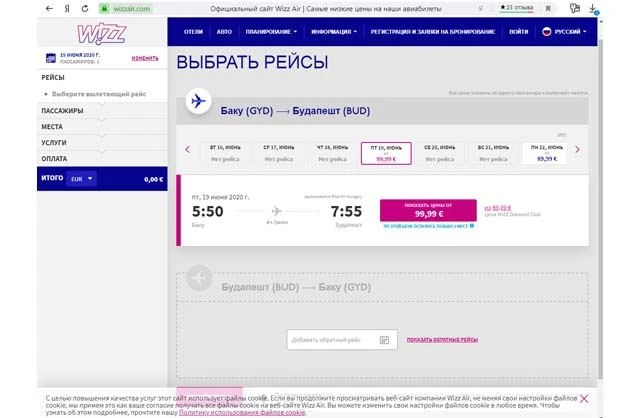Select date ВС 21 июнь
Image resolution: width=627 pixels, height=418 pixels.
pyautogui.click(x=493, y=153)
